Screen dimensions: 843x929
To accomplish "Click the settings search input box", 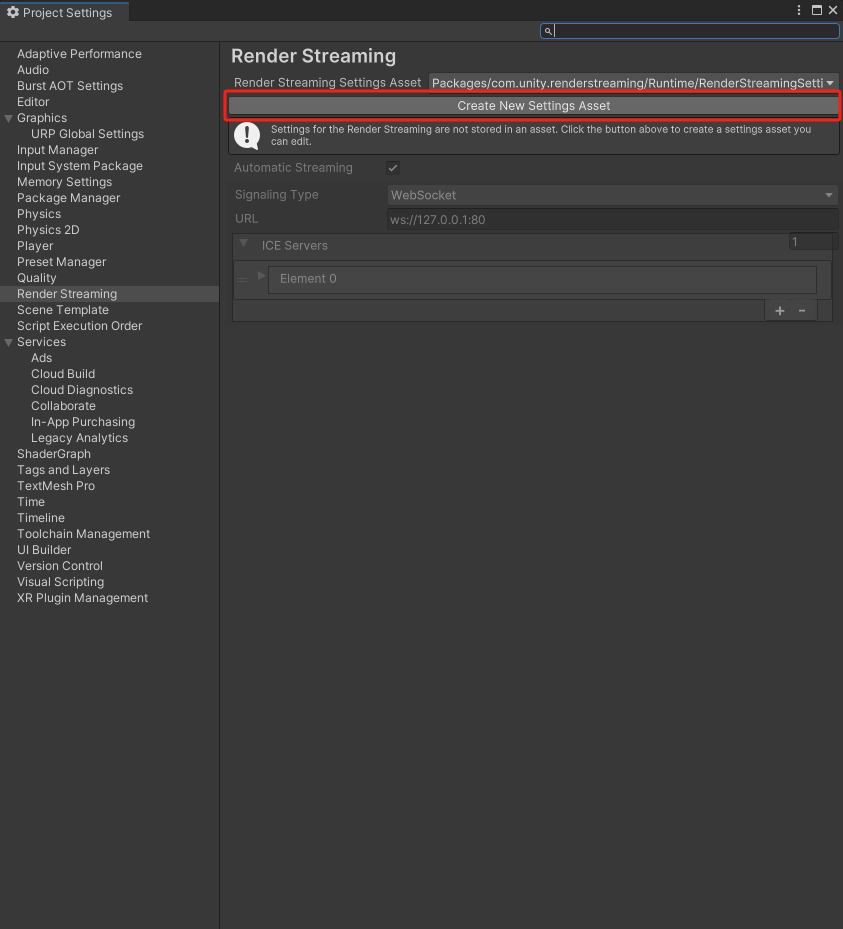I will pos(696,31).
